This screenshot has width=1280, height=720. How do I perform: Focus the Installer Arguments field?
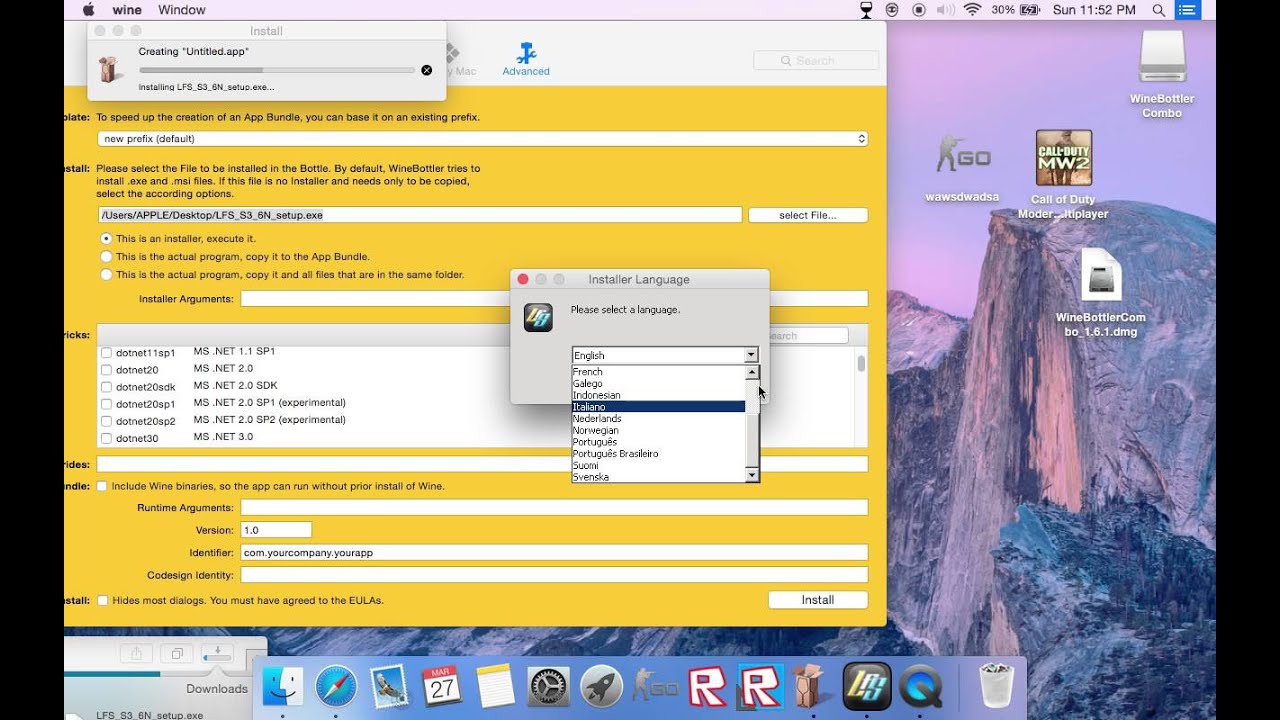[x=554, y=299]
